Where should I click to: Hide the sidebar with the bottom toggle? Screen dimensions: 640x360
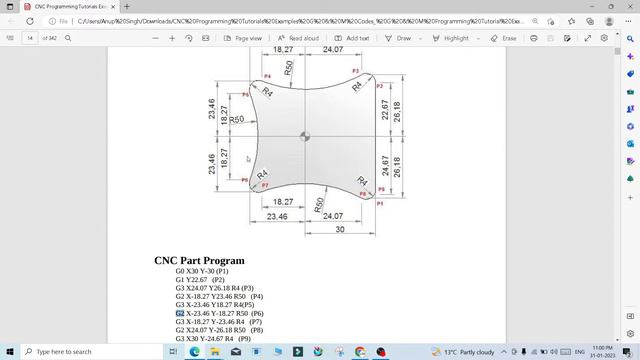(x=630, y=316)
